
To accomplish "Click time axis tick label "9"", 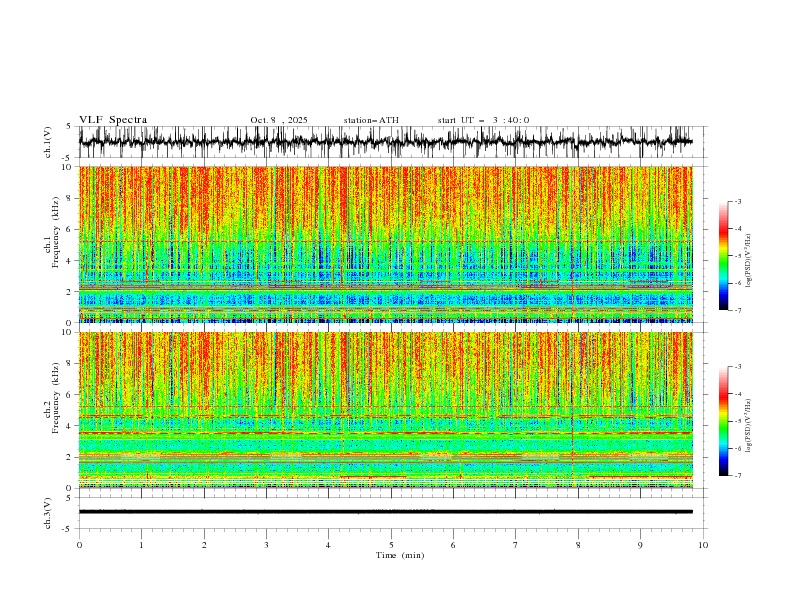I will 640,545.
